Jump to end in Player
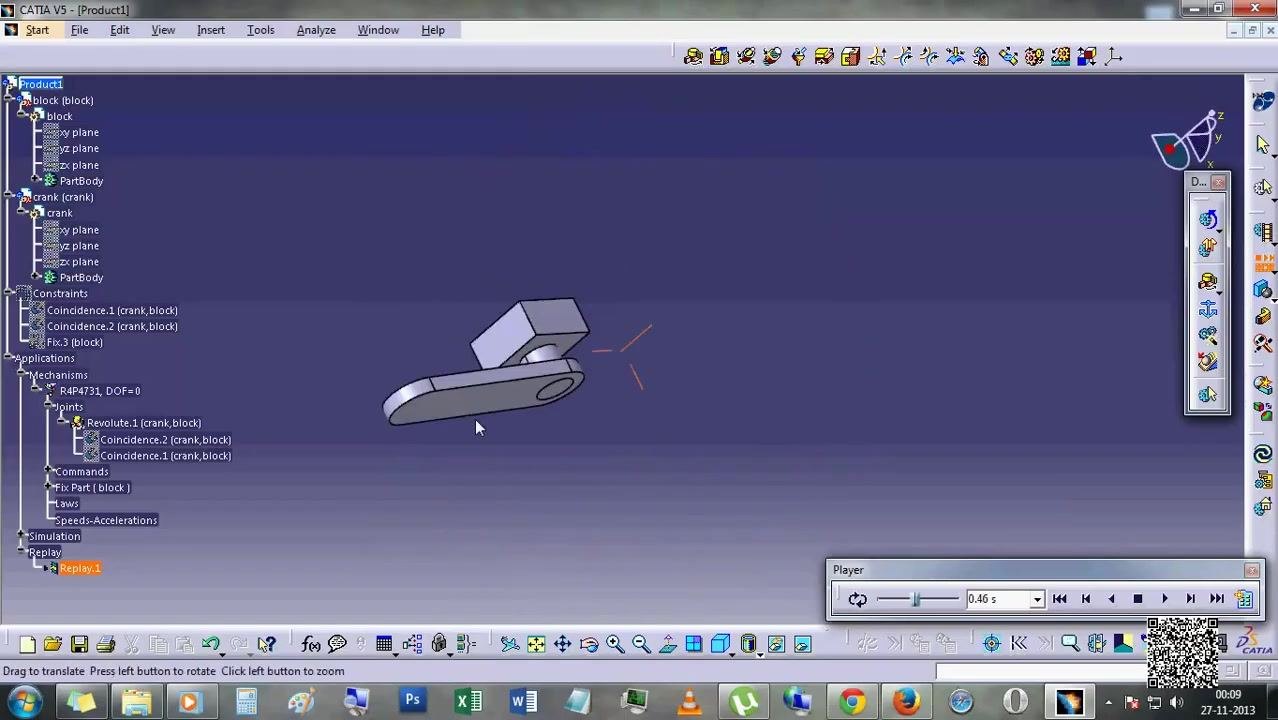 pos(1216,599)
